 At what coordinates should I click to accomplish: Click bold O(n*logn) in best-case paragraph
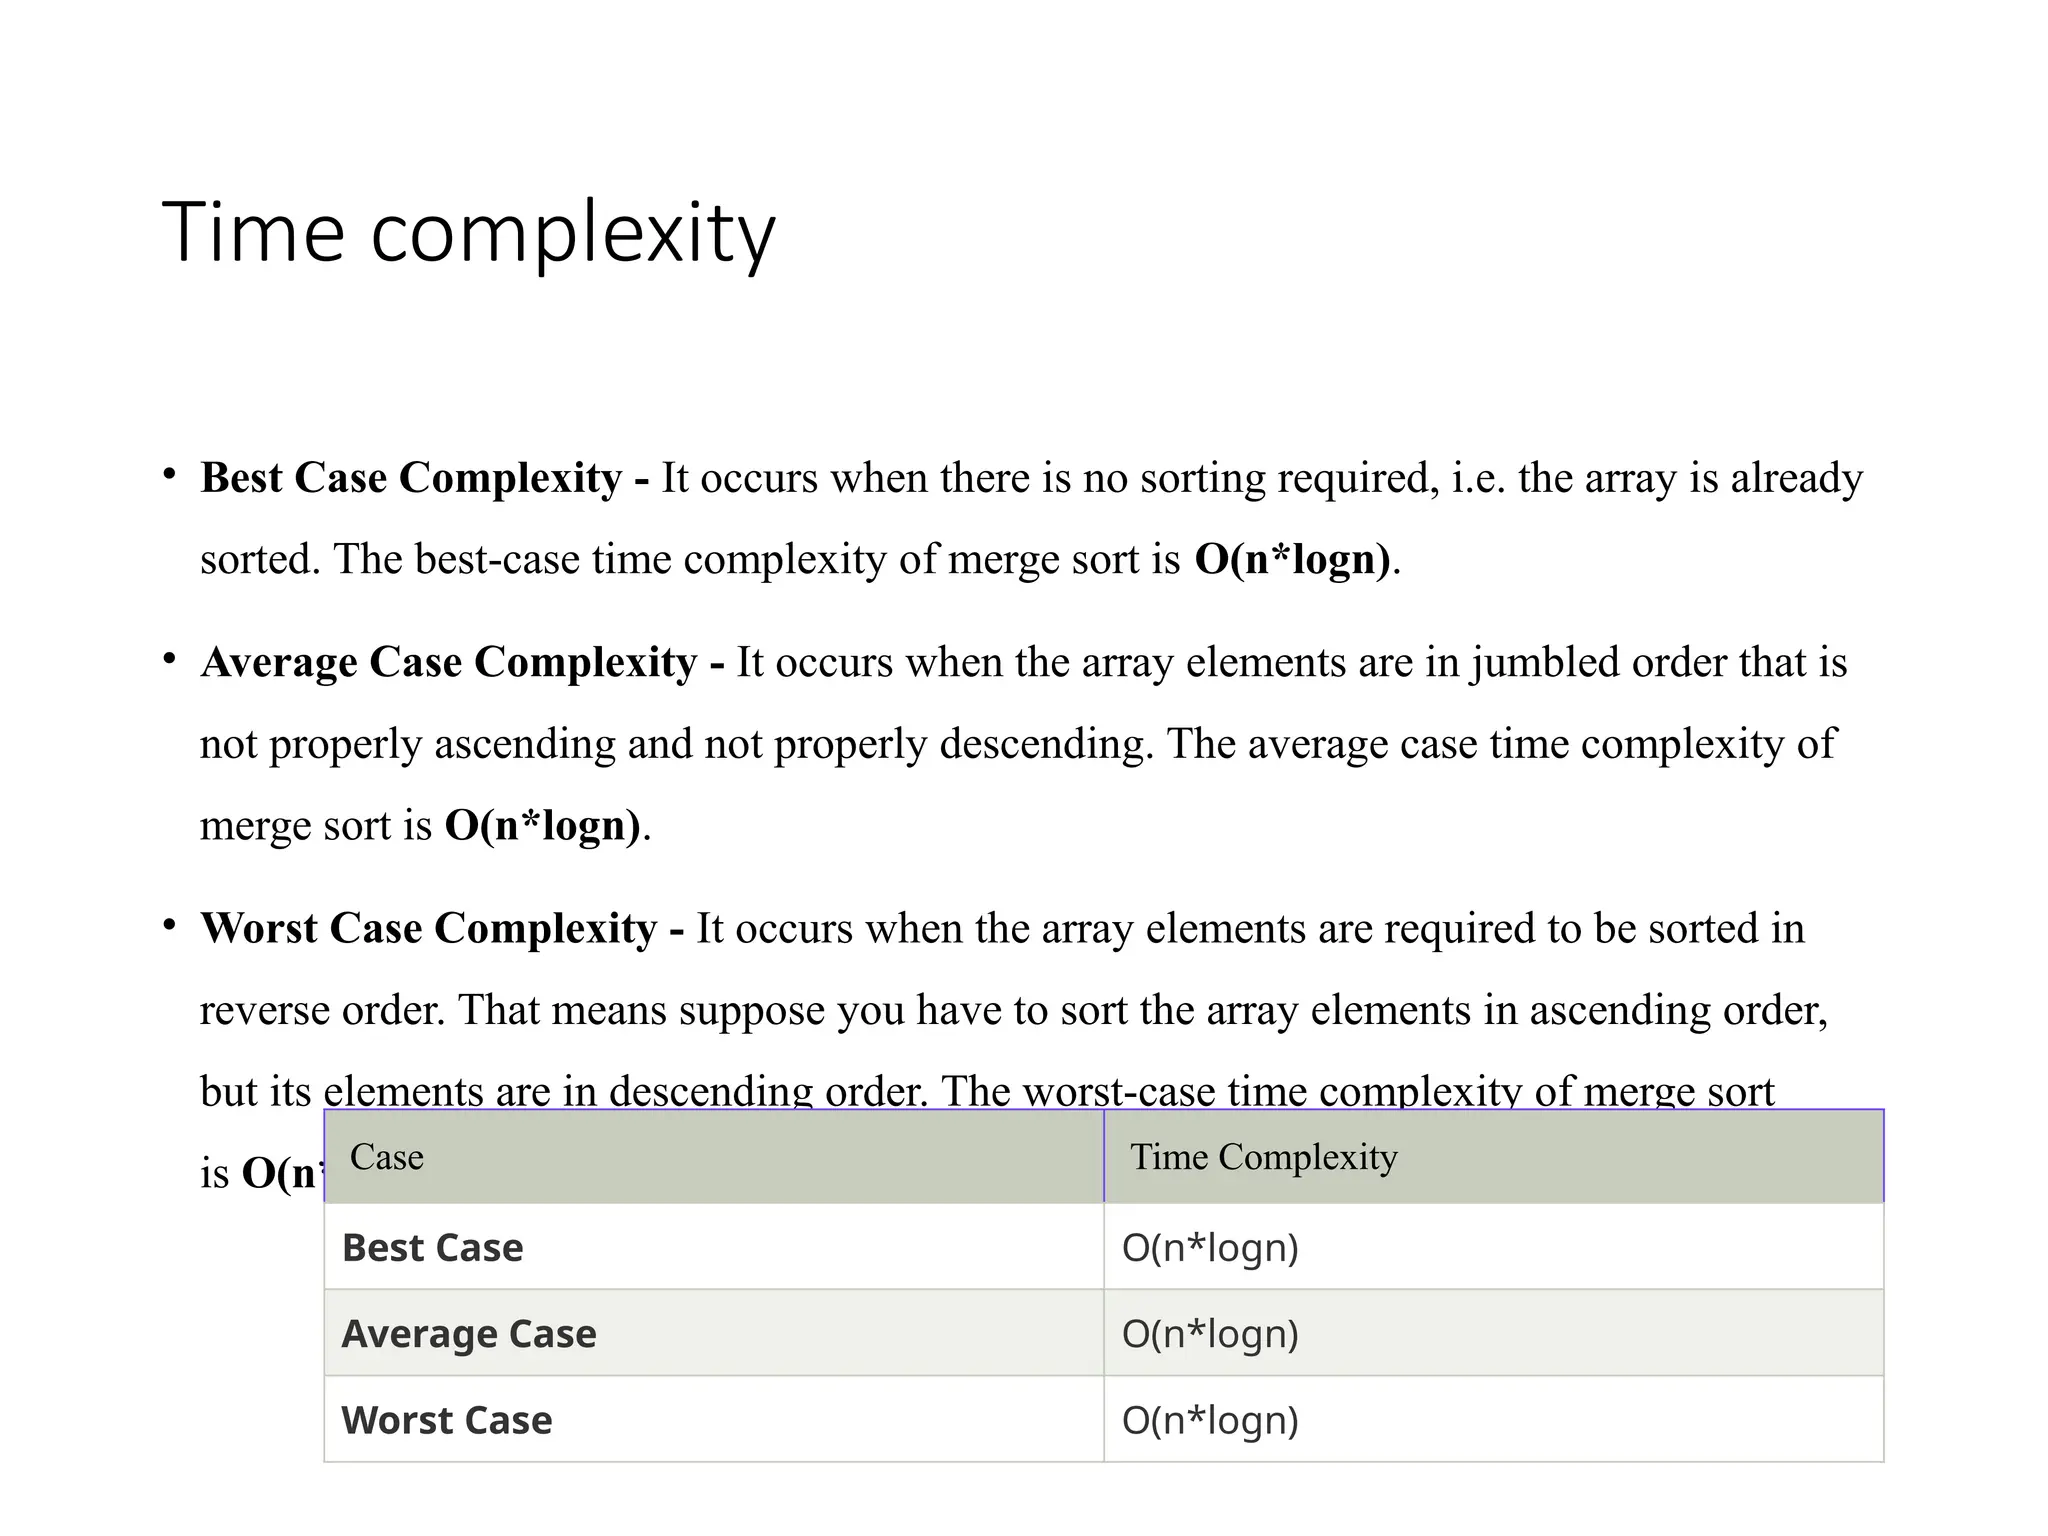click(1292, 559)
